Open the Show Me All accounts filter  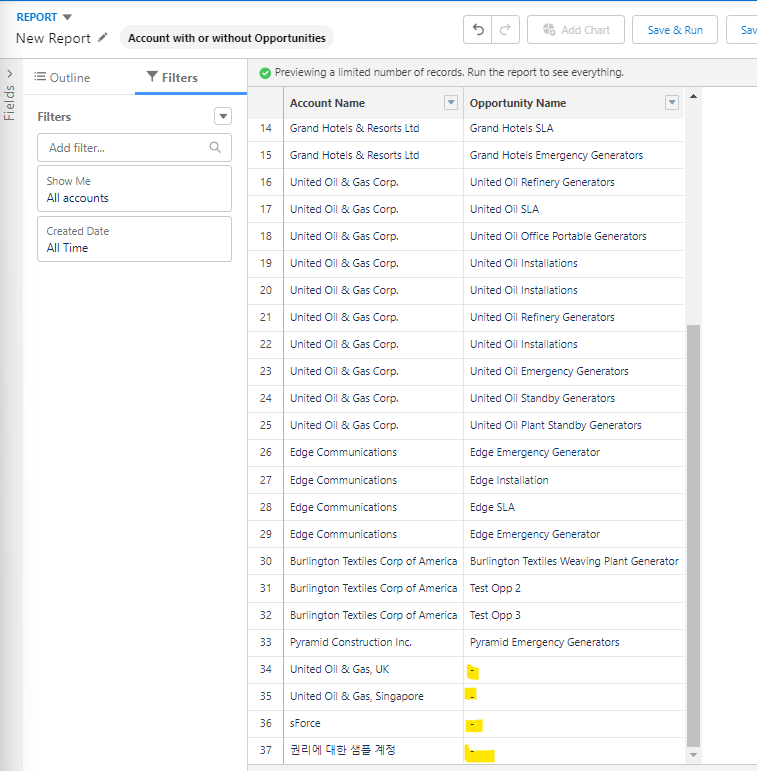pyautogui.click(x=134, y=189)
